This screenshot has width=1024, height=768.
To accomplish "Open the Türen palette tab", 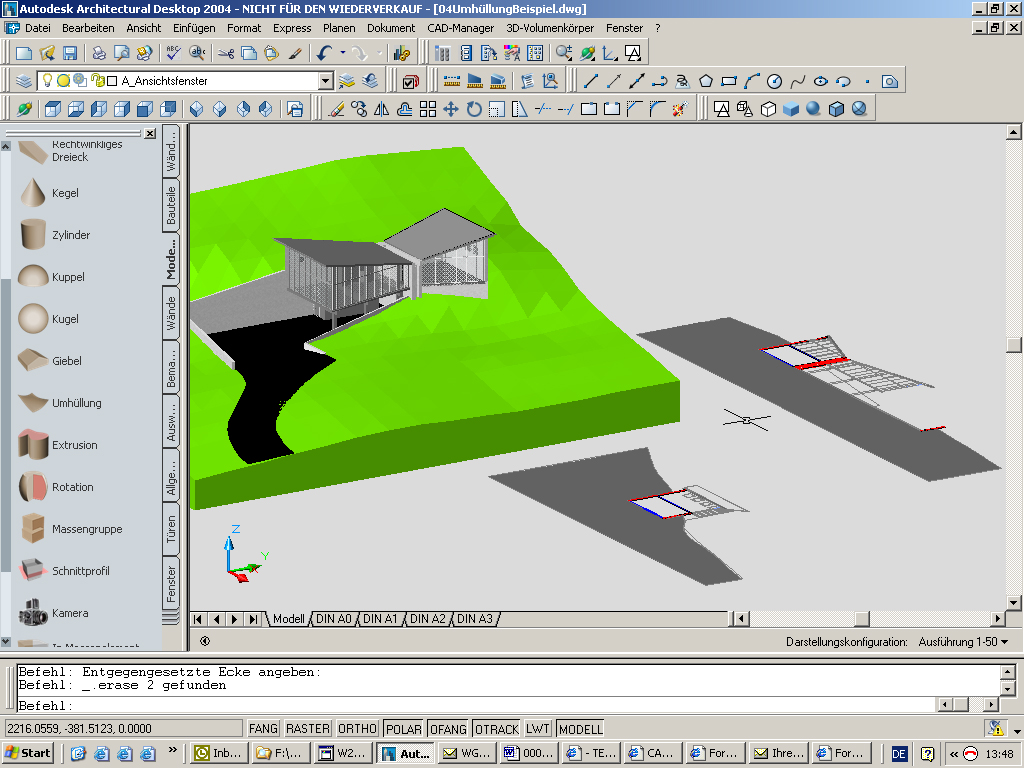I will 171,529.
